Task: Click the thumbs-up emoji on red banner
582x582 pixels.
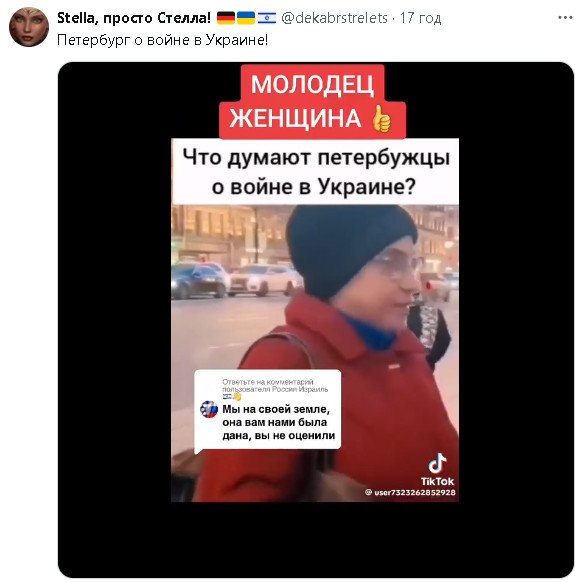Action: pyautogui.click(x=382, y=119)
